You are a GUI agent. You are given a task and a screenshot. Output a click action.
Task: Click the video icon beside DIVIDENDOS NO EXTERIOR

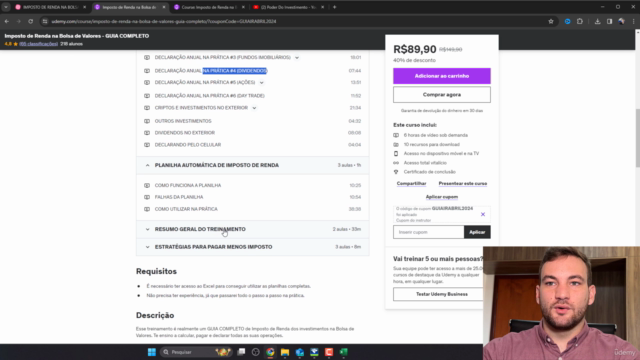[x=147, y=133]
